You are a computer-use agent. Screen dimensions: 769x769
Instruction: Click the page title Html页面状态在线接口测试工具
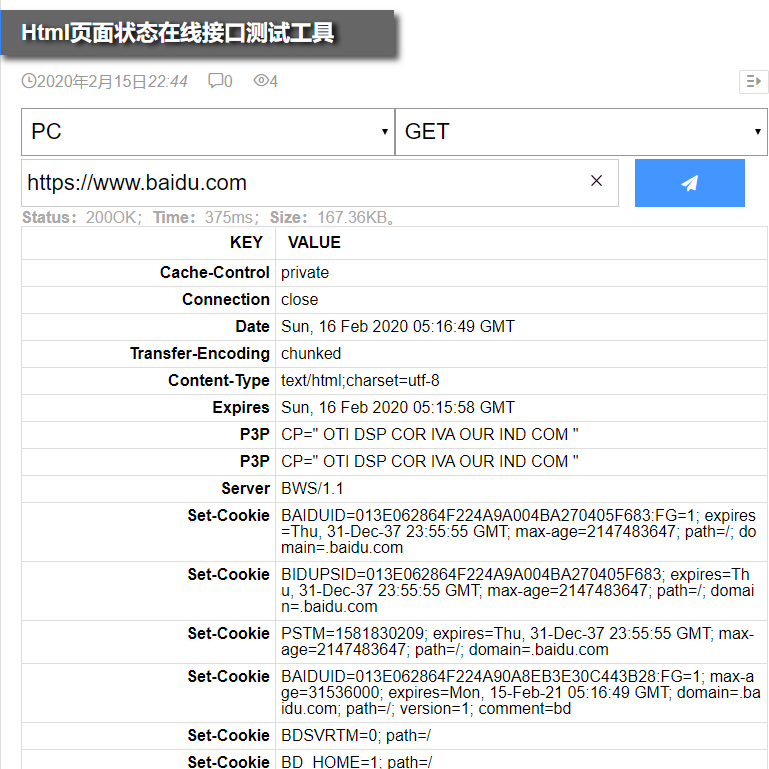coord(178,33)
